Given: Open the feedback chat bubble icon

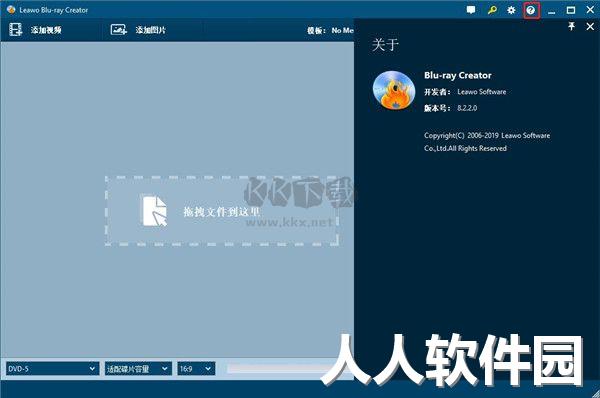Looking at the screenshot, I should tap(471, 10).
